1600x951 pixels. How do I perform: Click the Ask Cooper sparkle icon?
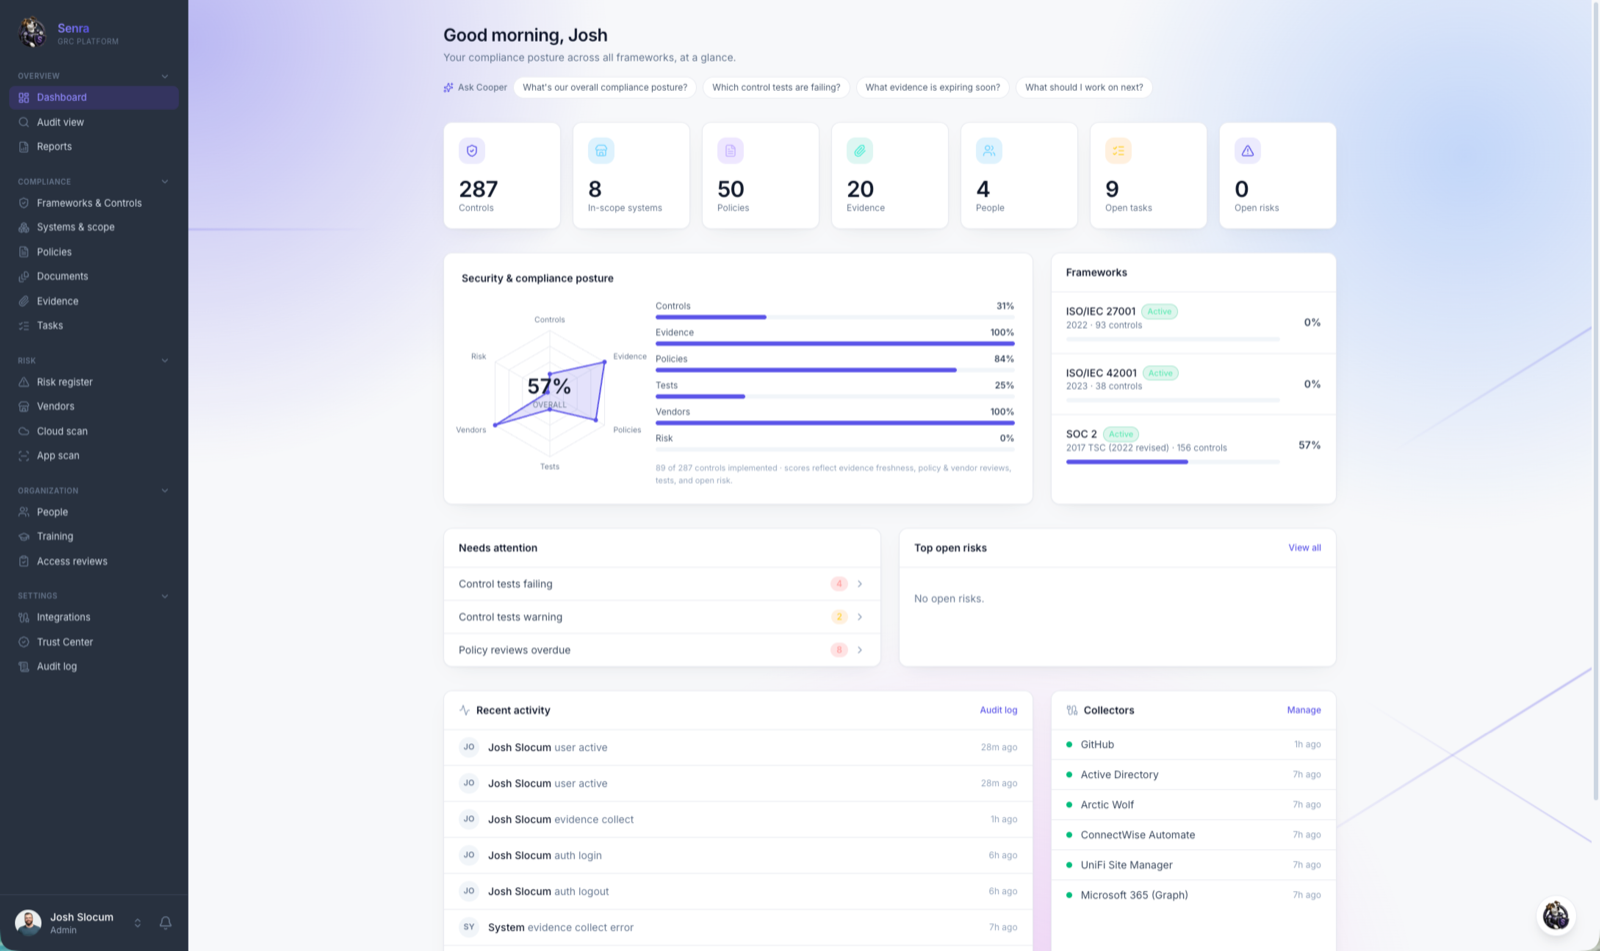coord(449,87)
